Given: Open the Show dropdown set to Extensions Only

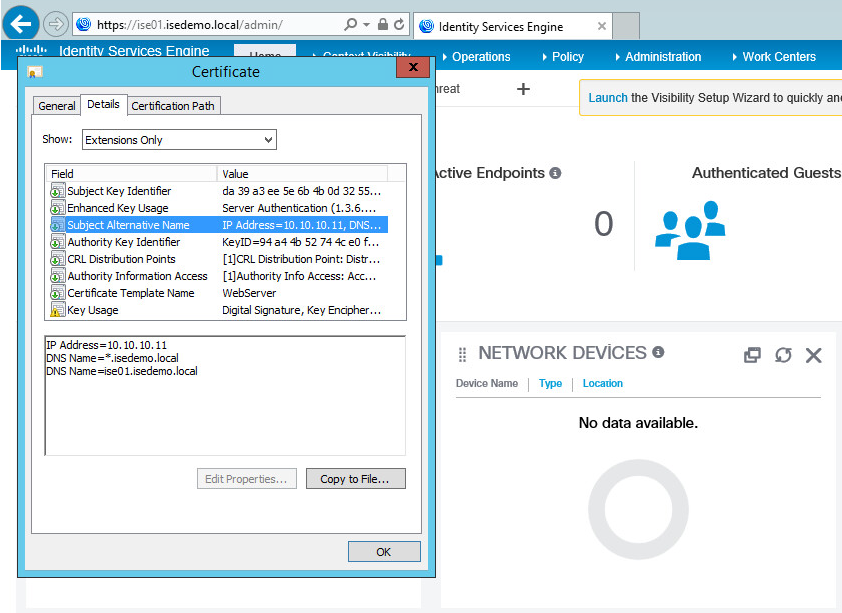Looking at the screenshot, I should tap(179, 140).
